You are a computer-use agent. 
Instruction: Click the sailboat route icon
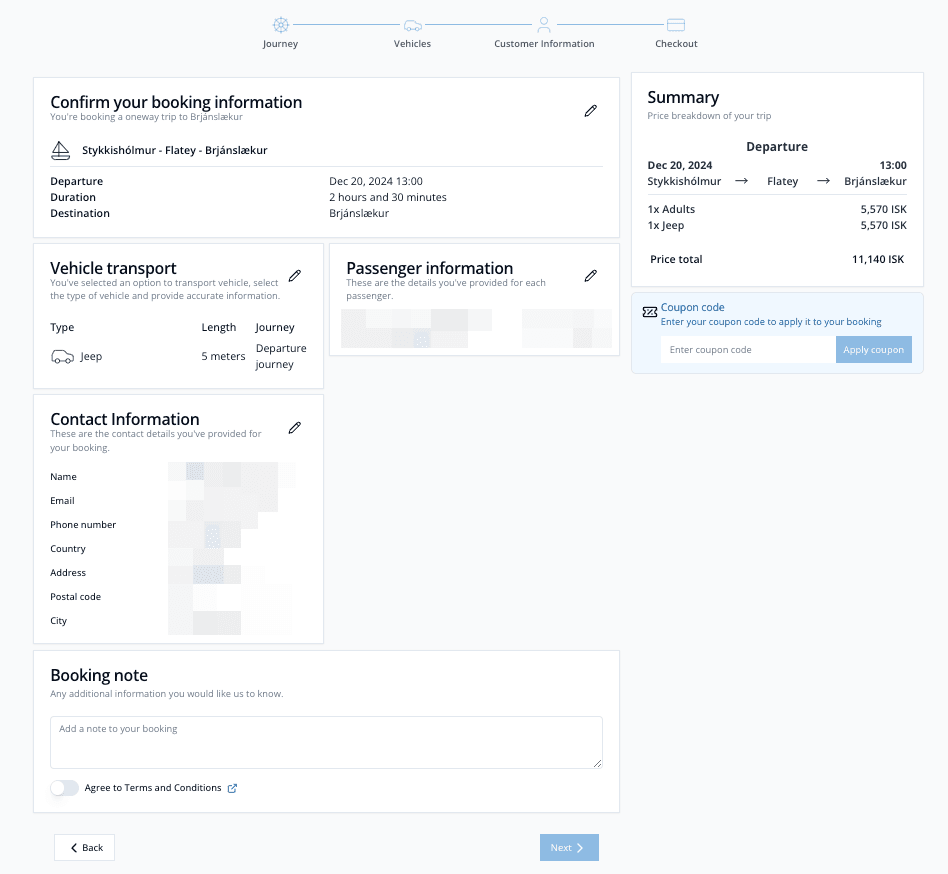(x=61, y=150)
